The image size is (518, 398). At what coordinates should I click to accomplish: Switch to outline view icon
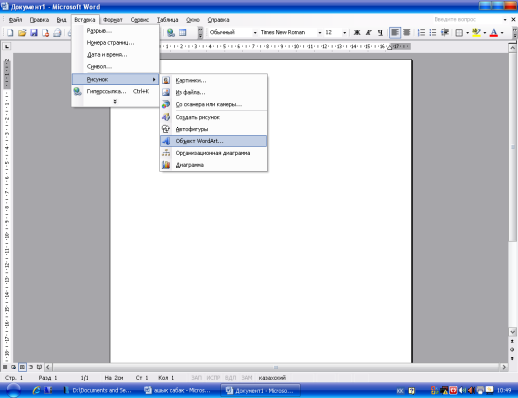tap(31, 367)
